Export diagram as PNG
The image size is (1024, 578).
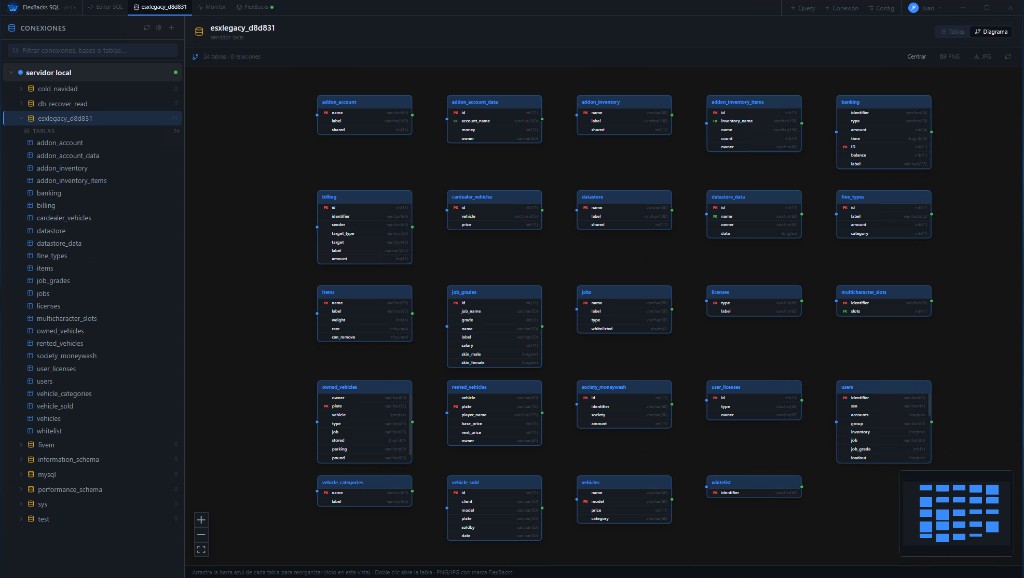pyautogui.click(x=950, y=57)
